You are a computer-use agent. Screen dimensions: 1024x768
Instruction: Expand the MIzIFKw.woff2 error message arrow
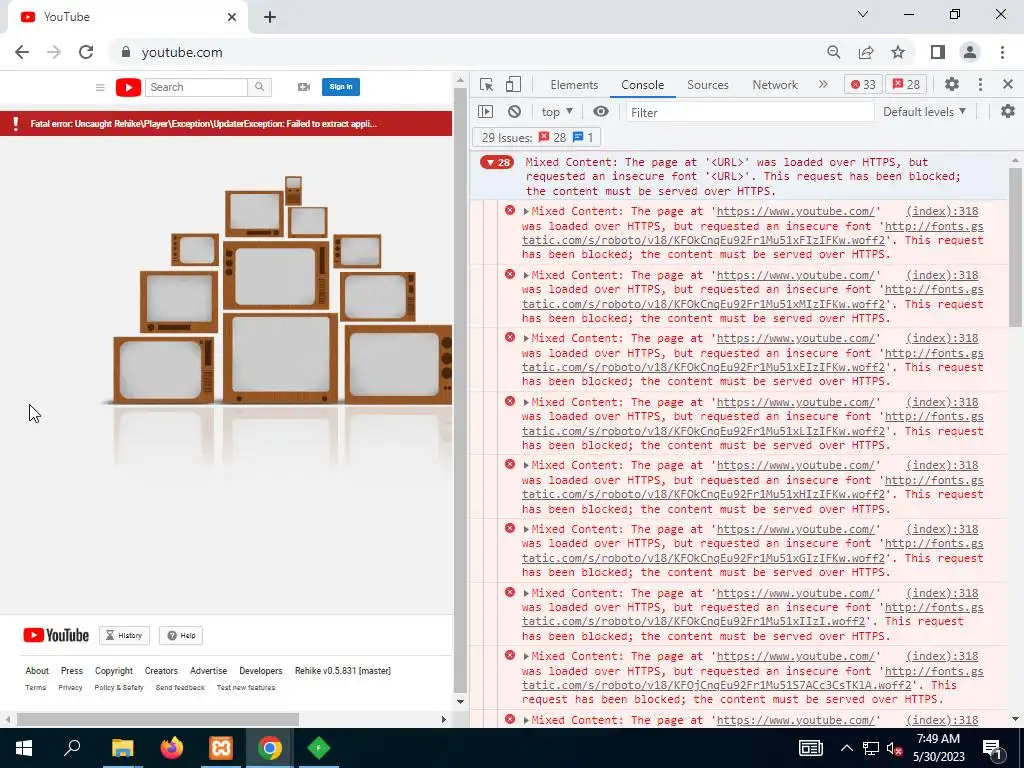point(526,276)
